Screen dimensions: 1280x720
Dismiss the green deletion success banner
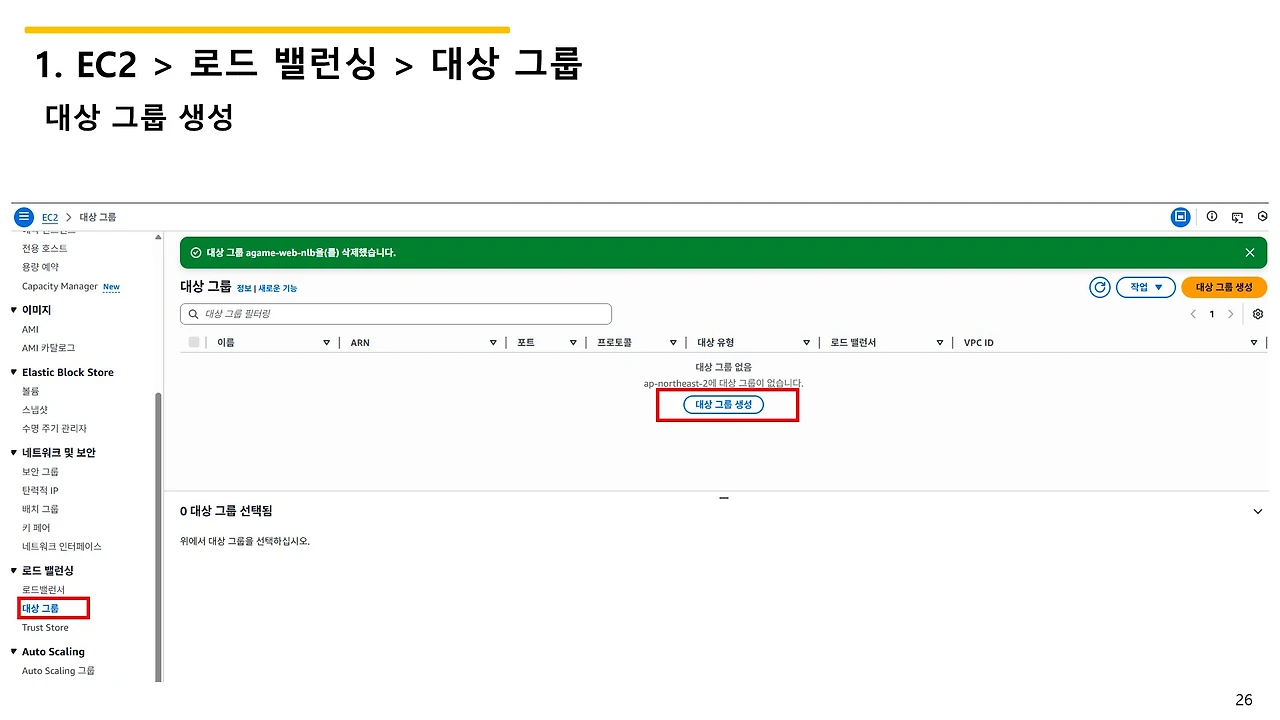pyautogui.click(x=1249, y=252)
